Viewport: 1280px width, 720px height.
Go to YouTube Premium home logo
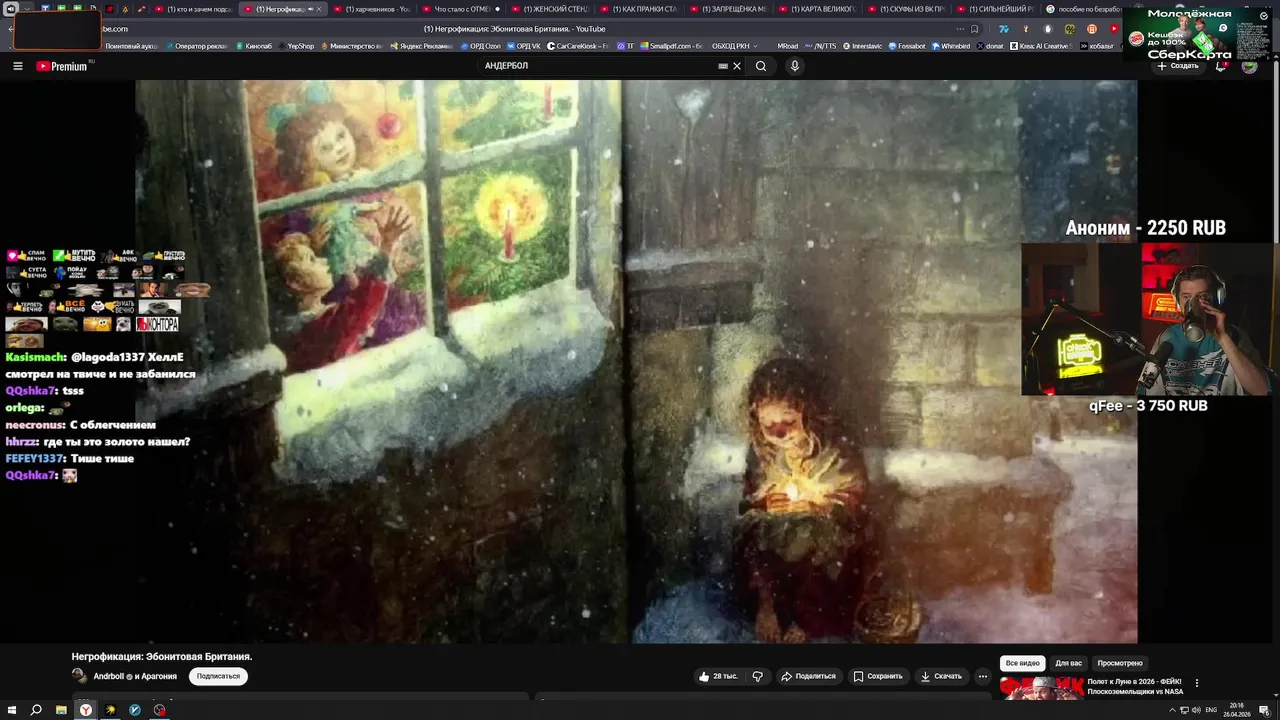[62, 66]
